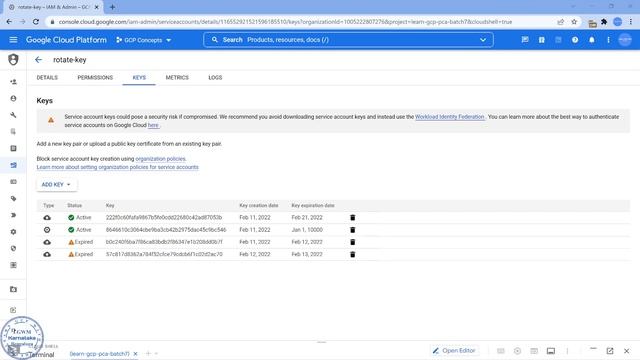The height and width of the screenshot is (360, 640).
Task: Sort by Key expiration date column header
Action: pyautogui.click(x=313, y=205)
